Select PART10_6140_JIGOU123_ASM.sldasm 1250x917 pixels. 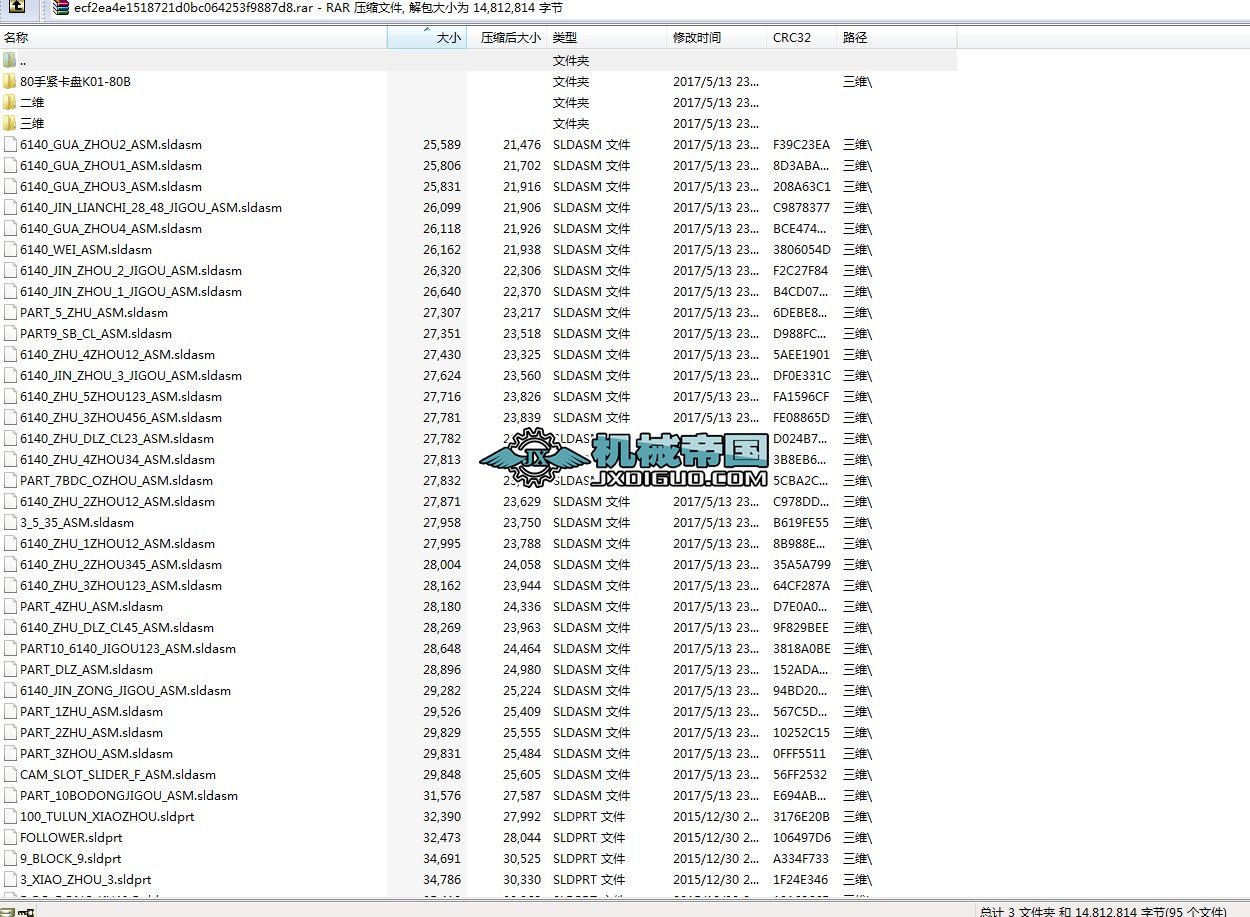(x=128, y=649)
